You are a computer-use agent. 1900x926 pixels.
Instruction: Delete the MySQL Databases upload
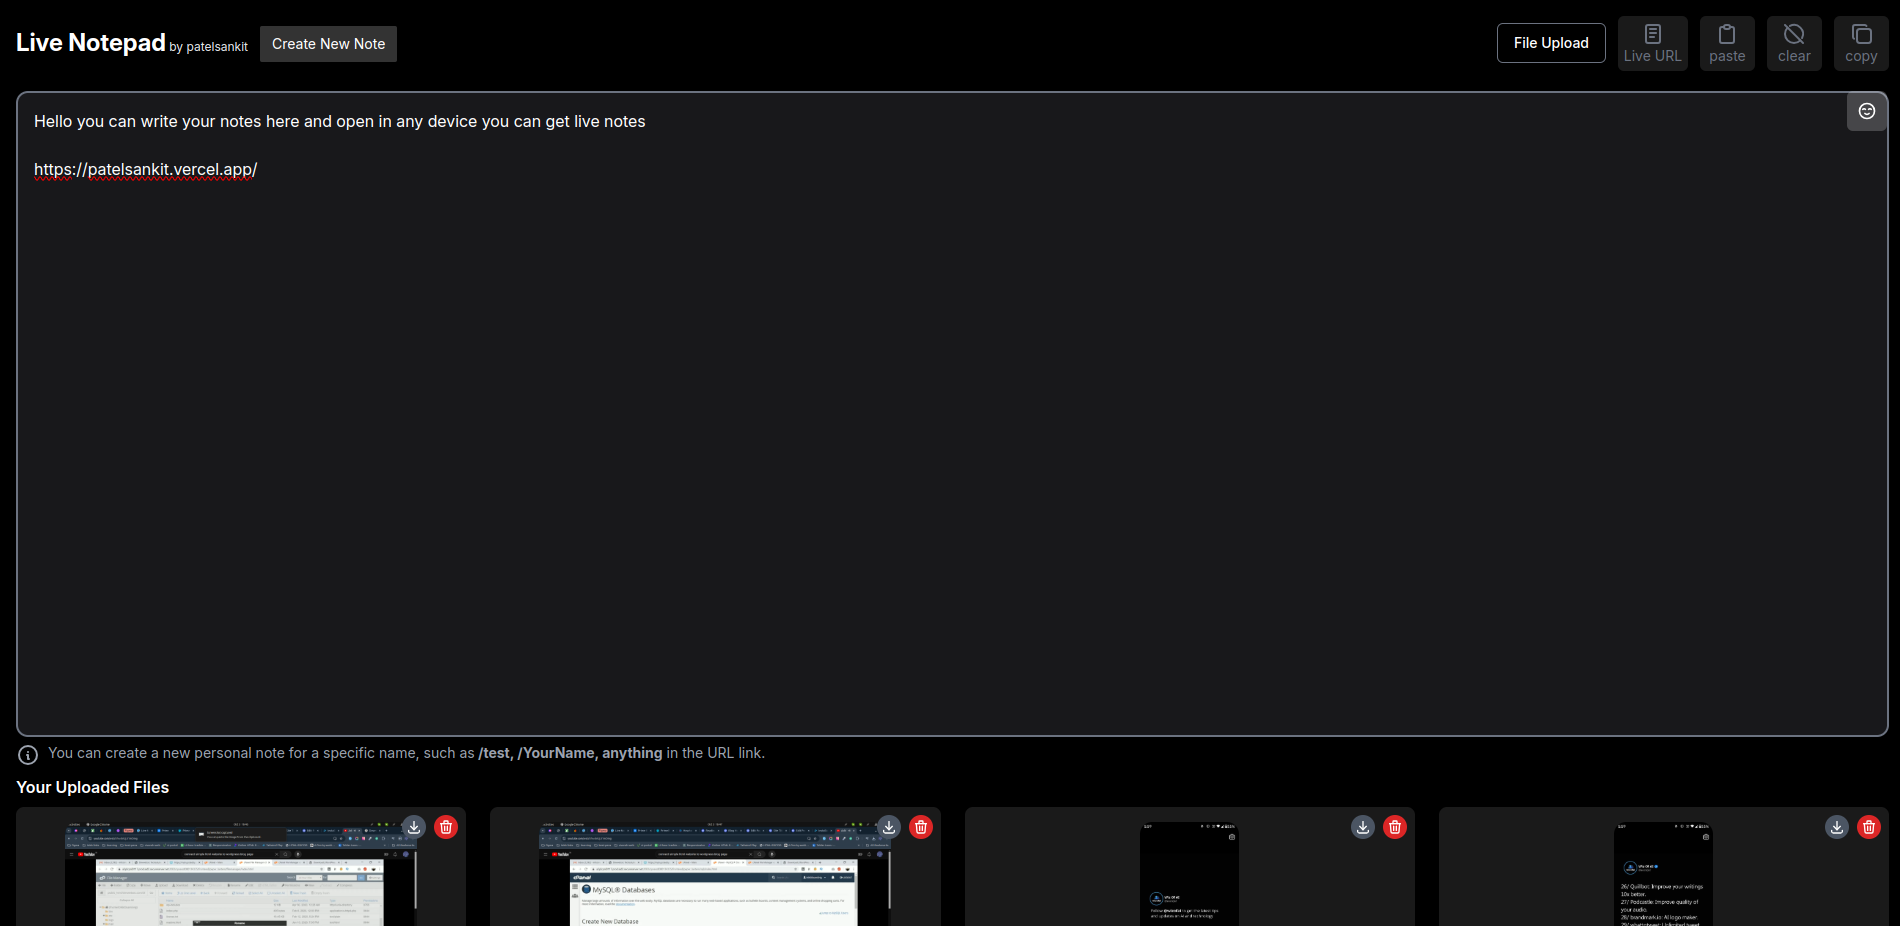pos(921,827)
